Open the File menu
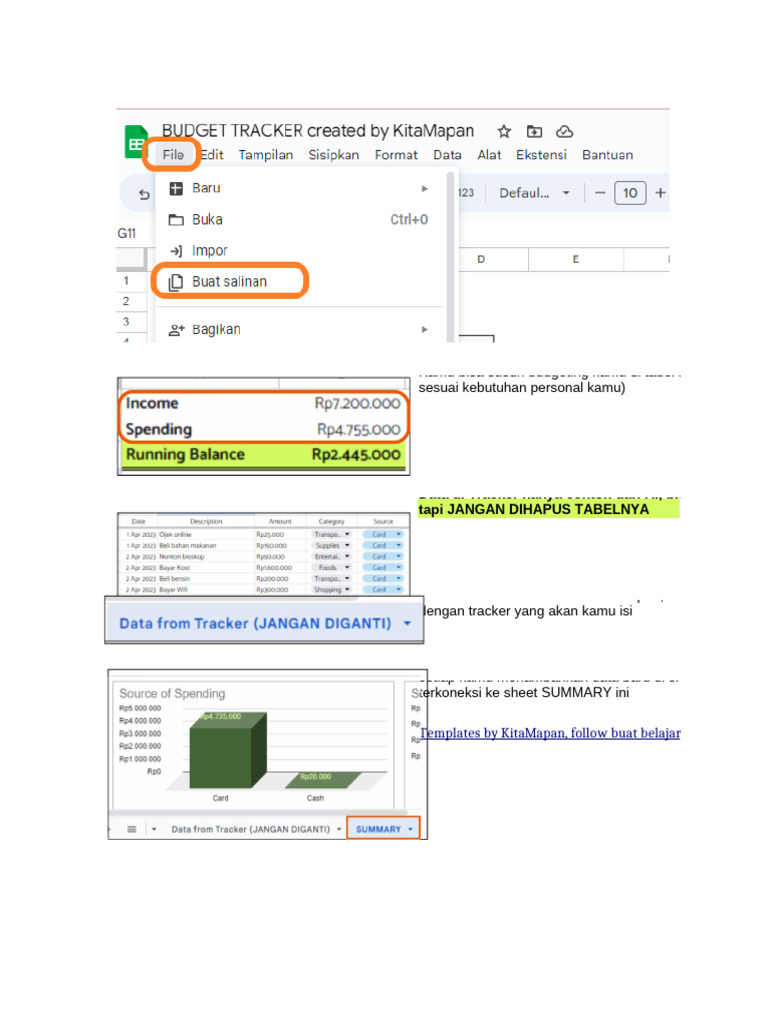This screenshot has height=1024, width=768. (x=173, y=155)
